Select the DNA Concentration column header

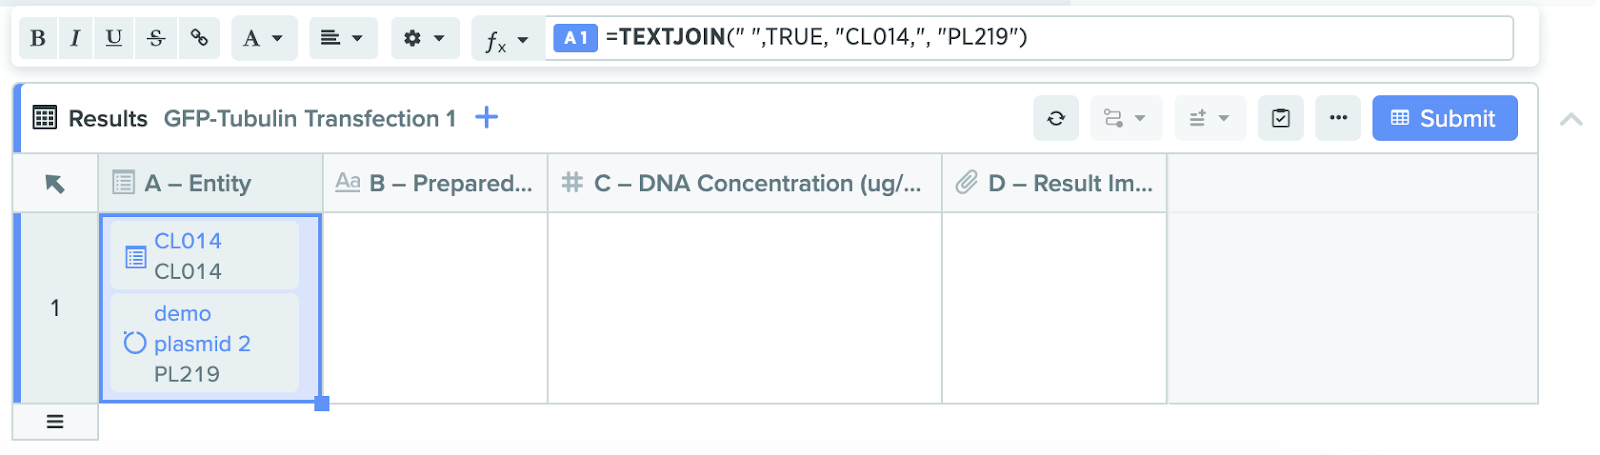tap(745, 184)
